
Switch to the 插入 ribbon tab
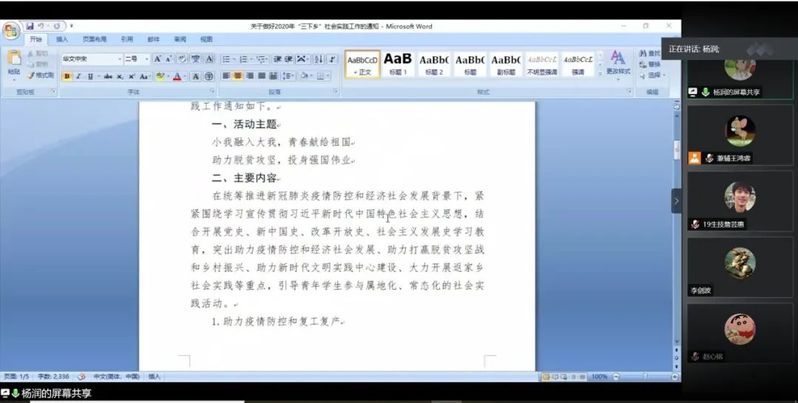click(x=62, y=39)
